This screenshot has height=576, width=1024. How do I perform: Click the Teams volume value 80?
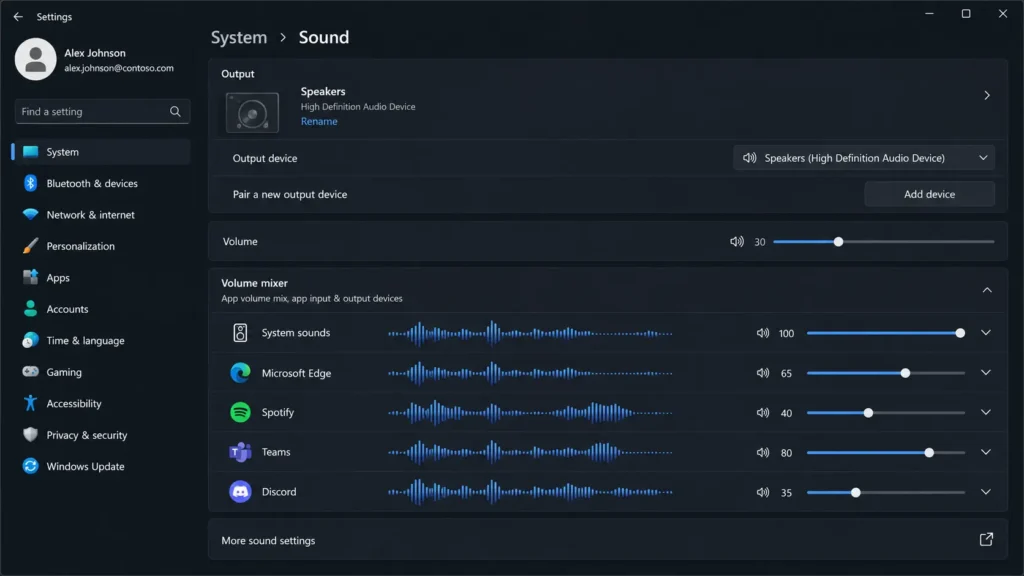786,453
